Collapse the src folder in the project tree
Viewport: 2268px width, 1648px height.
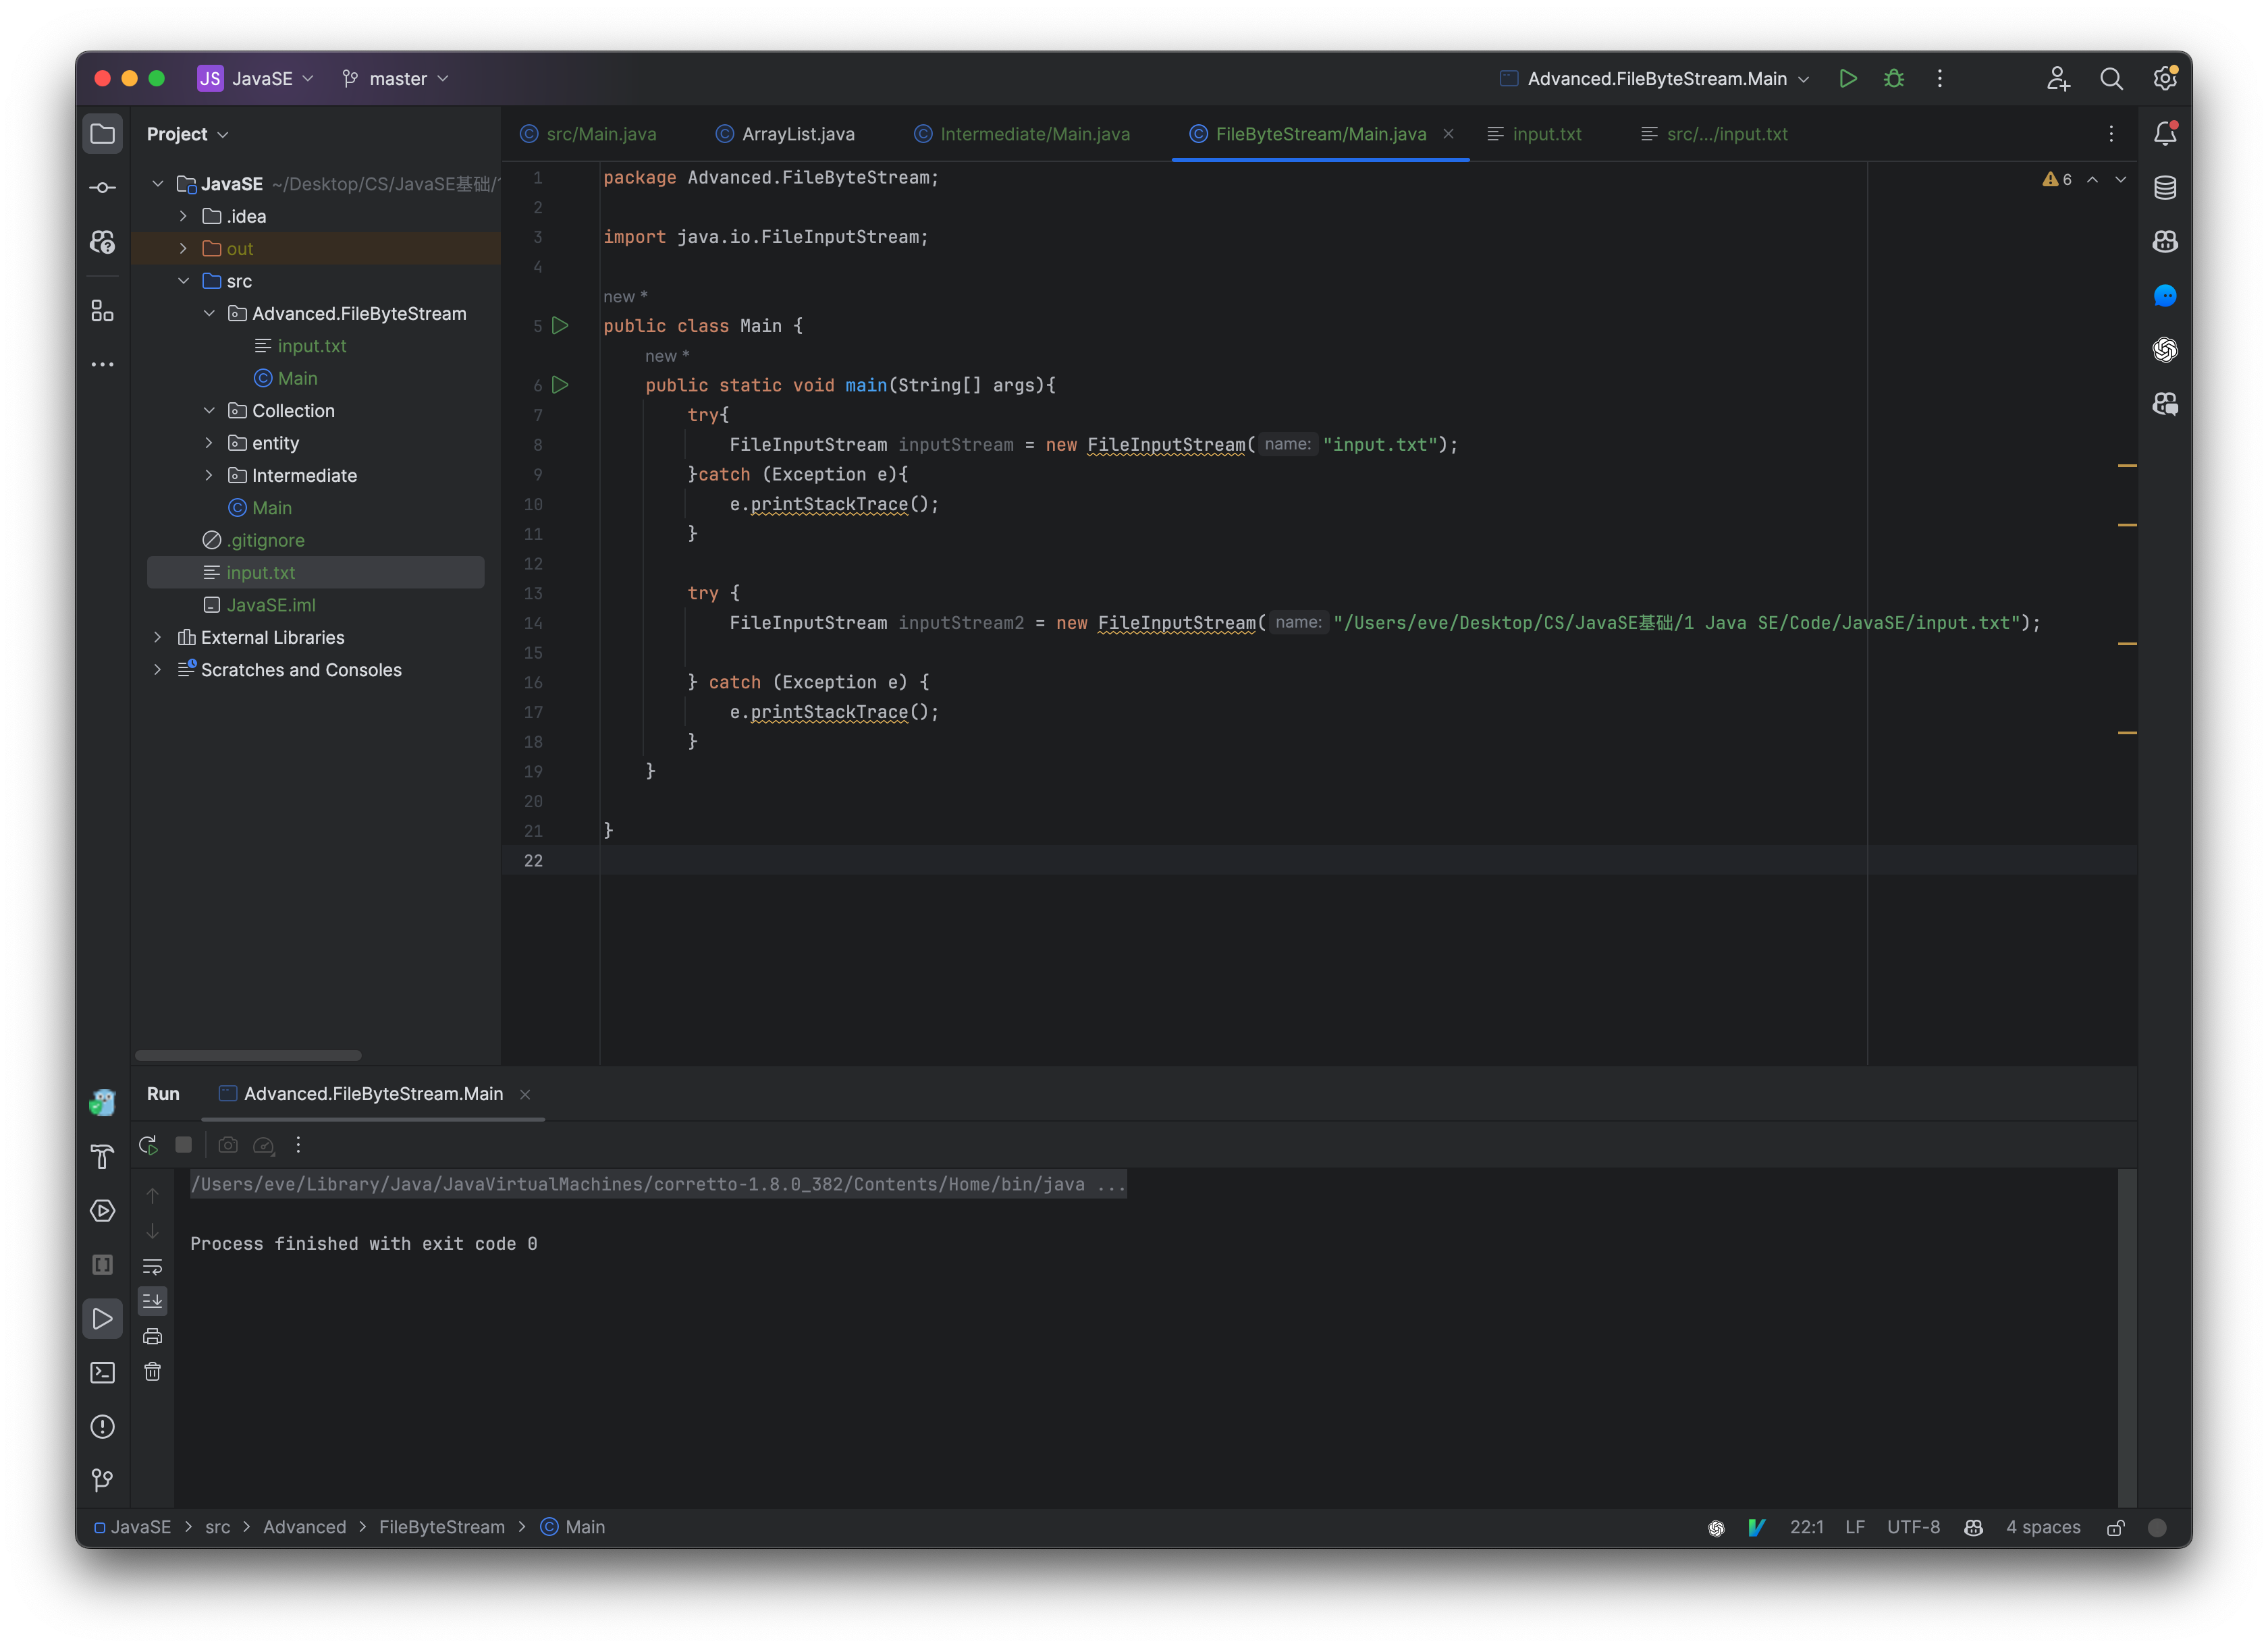[x=184, y=281]
